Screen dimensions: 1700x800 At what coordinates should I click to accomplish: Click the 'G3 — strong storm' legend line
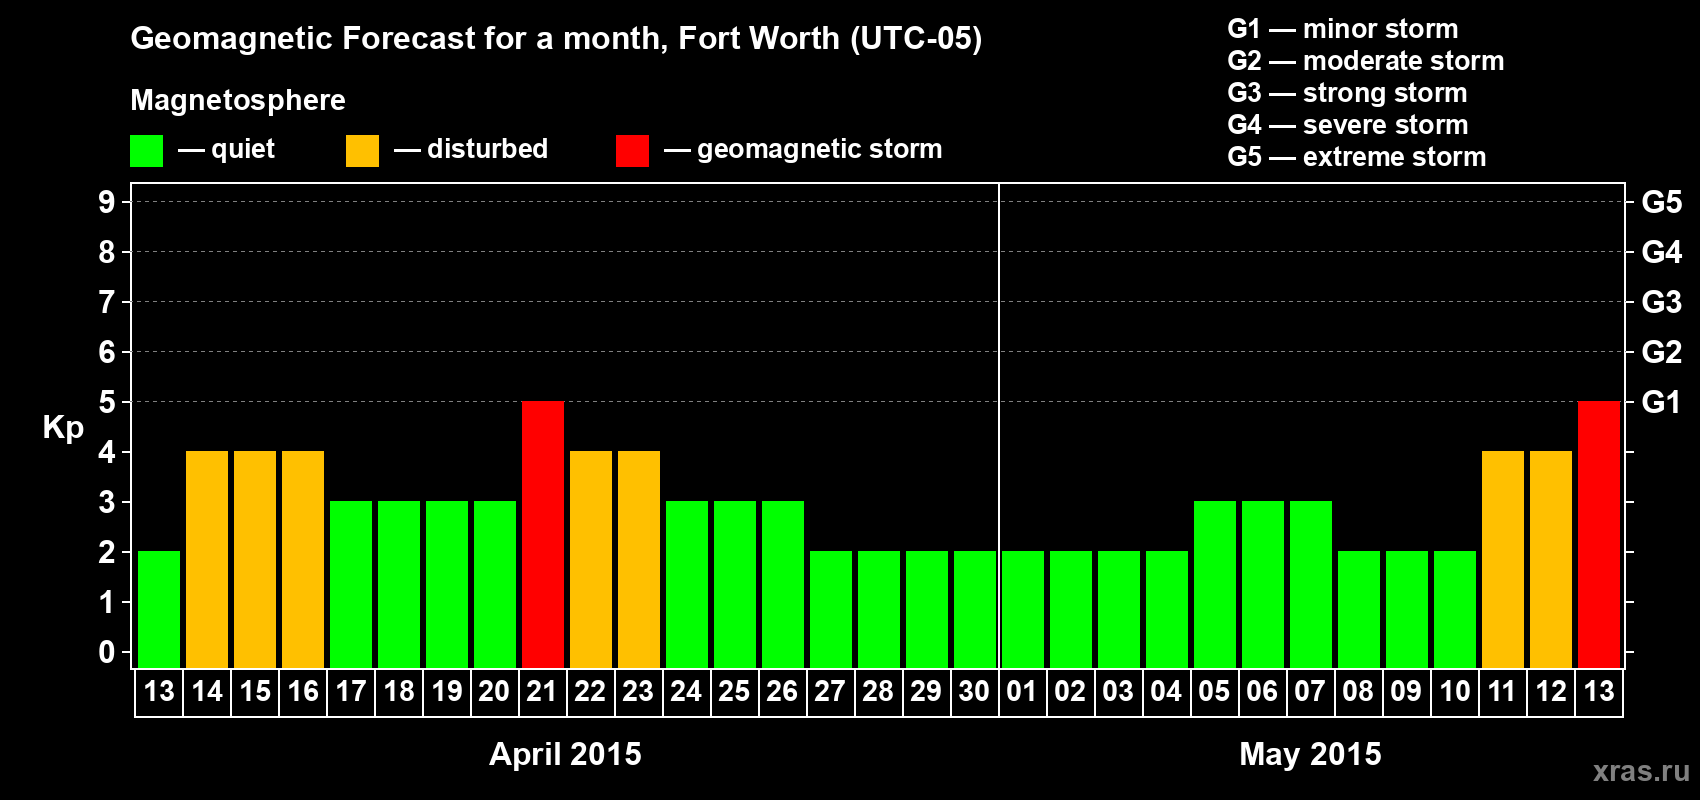tap(1348, 93)
